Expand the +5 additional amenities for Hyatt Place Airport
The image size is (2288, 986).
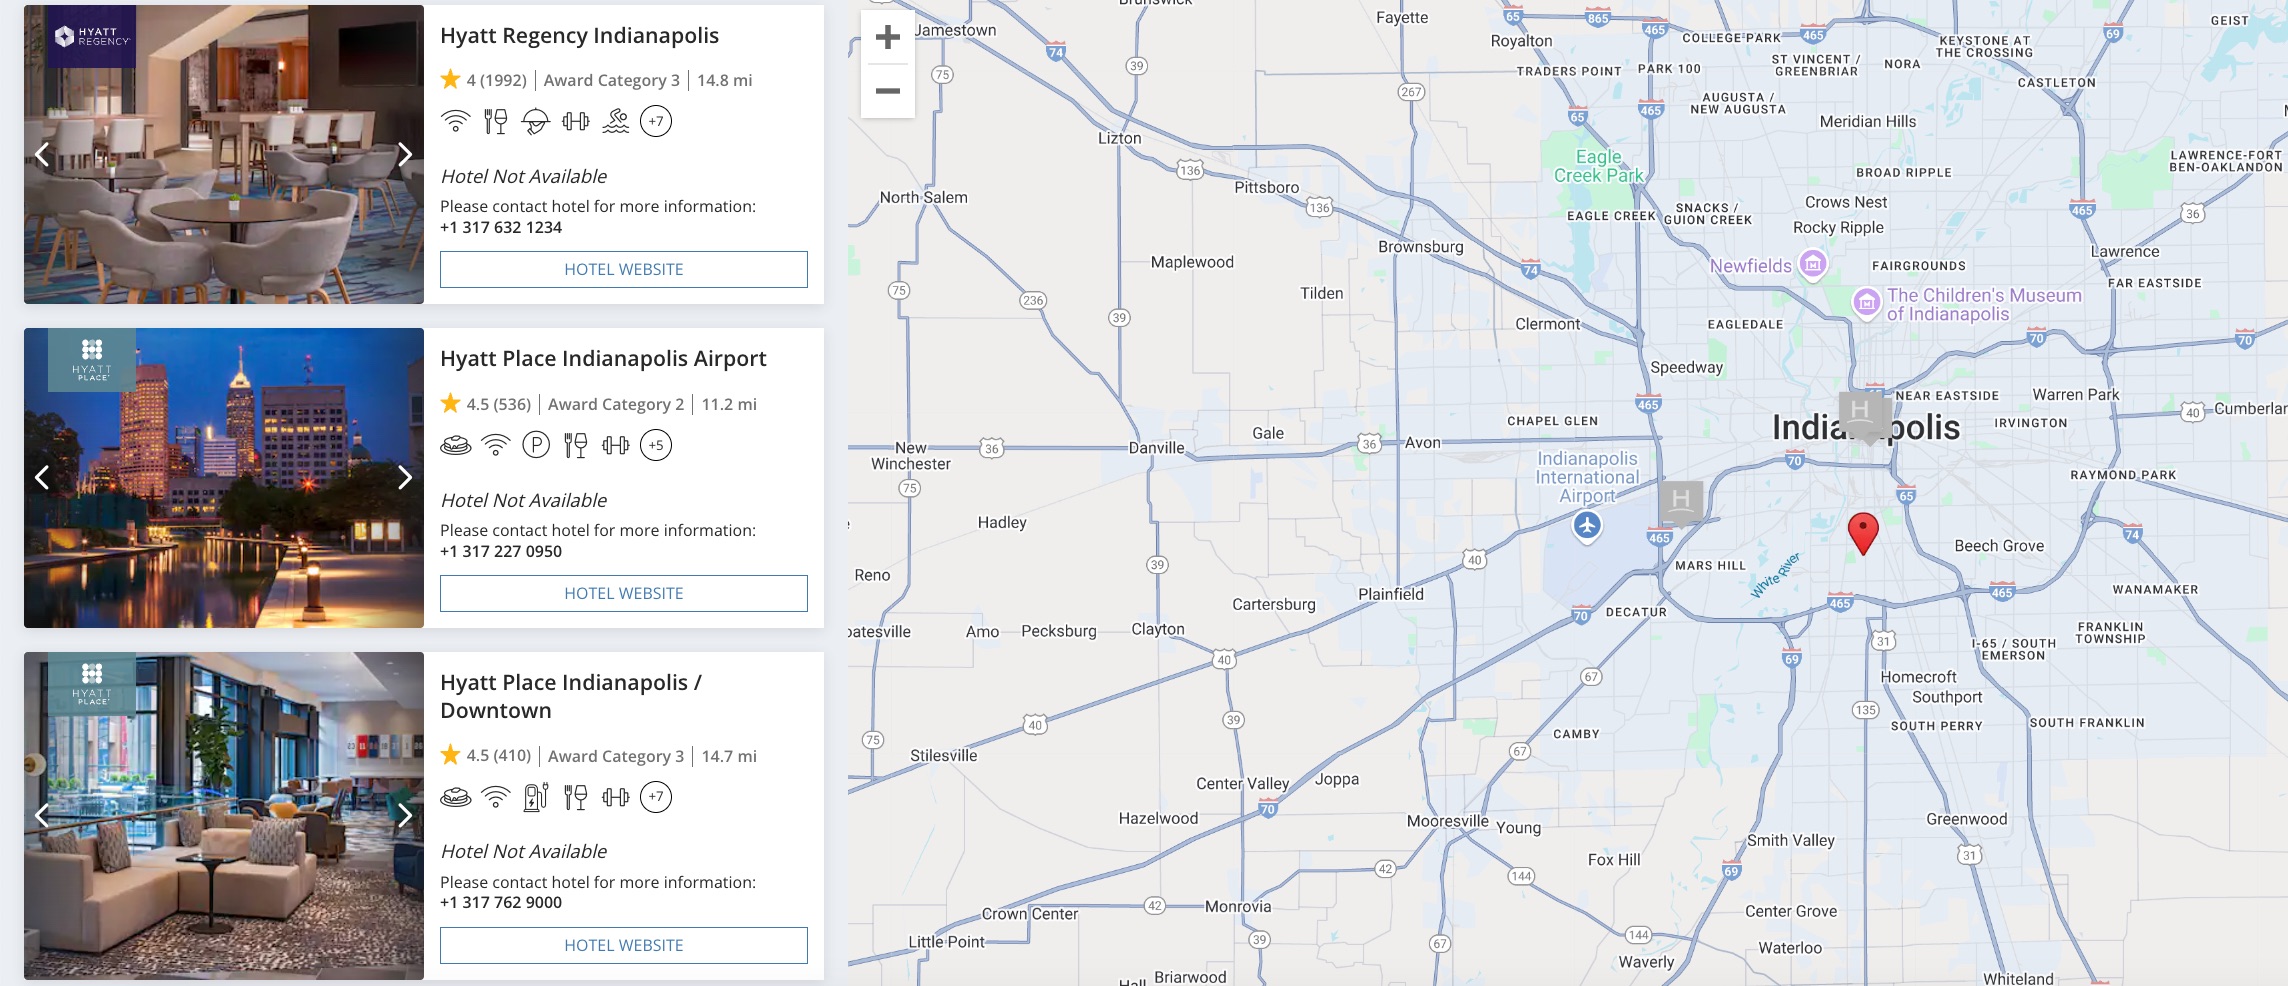click(x=656, y=445)
